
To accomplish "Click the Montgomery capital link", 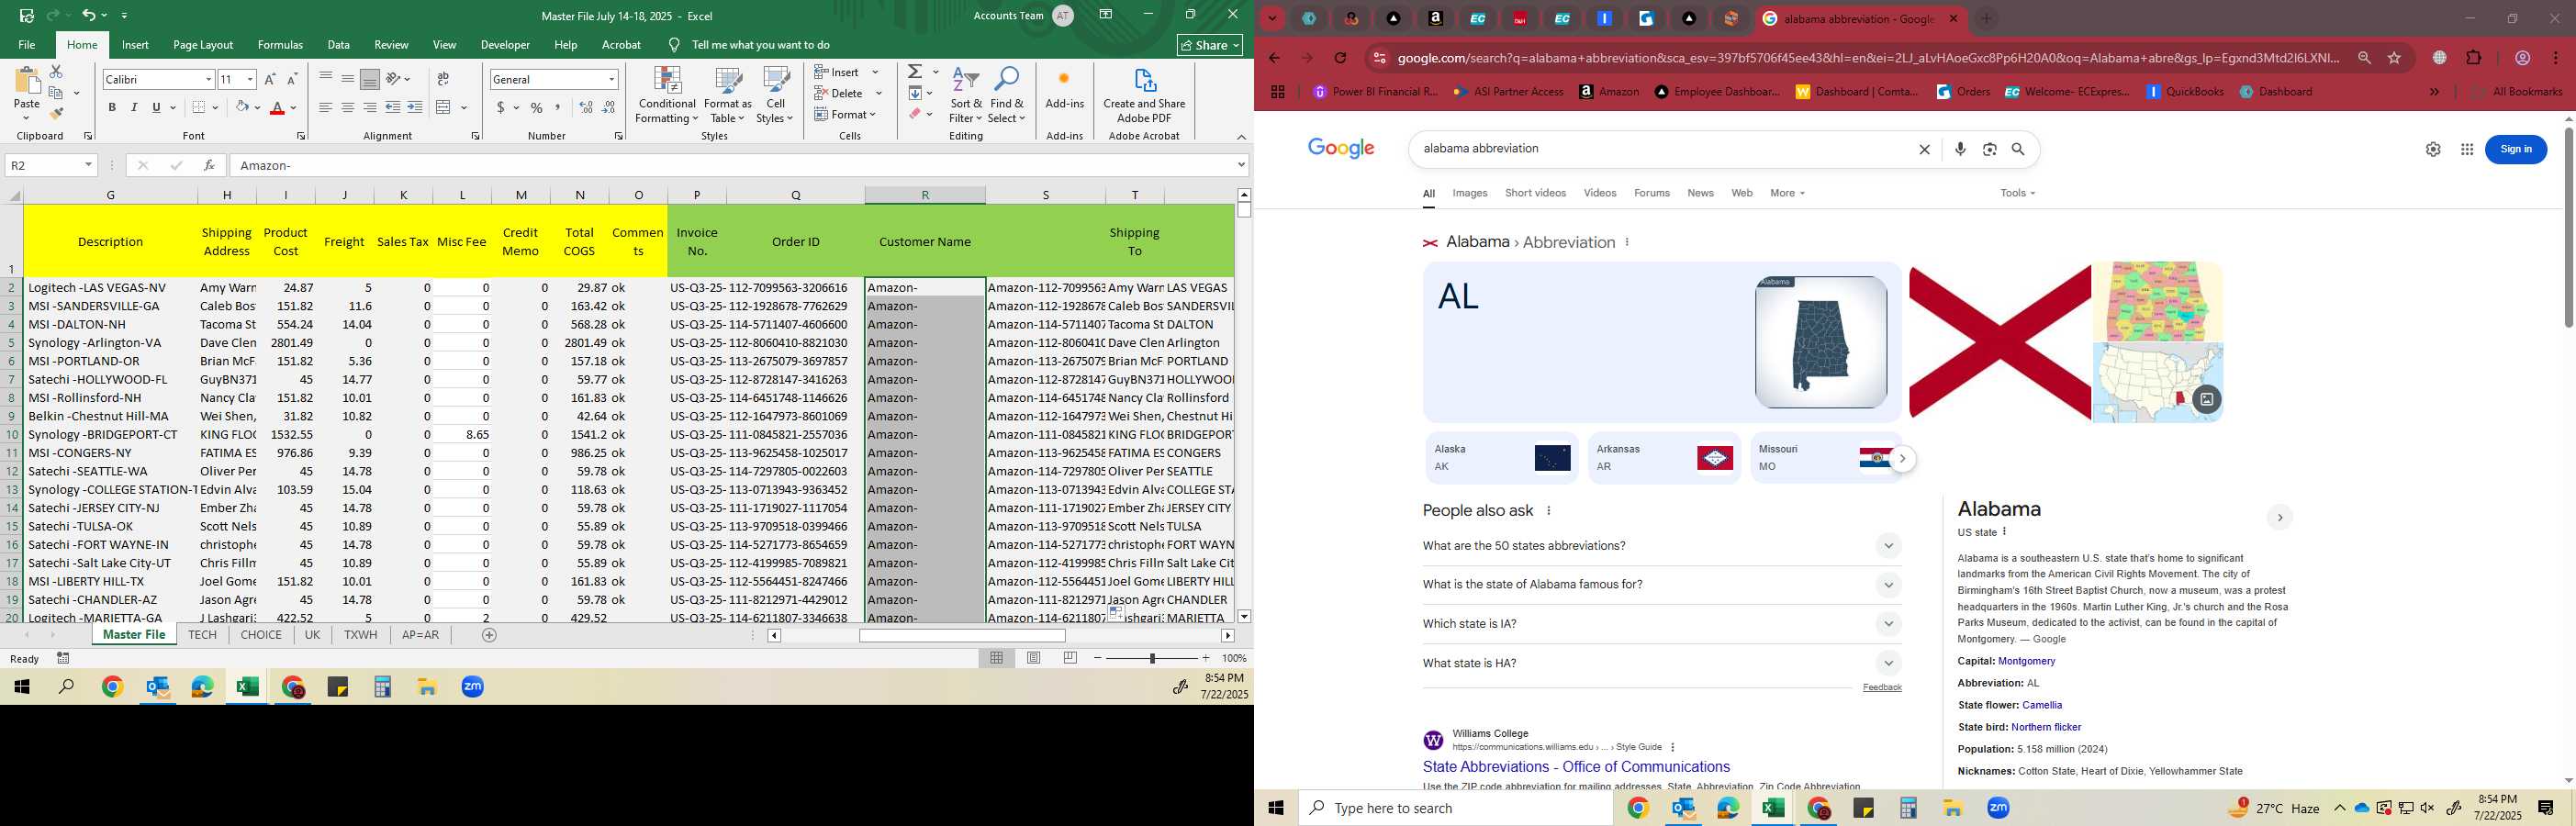I will pos(2026,661).
